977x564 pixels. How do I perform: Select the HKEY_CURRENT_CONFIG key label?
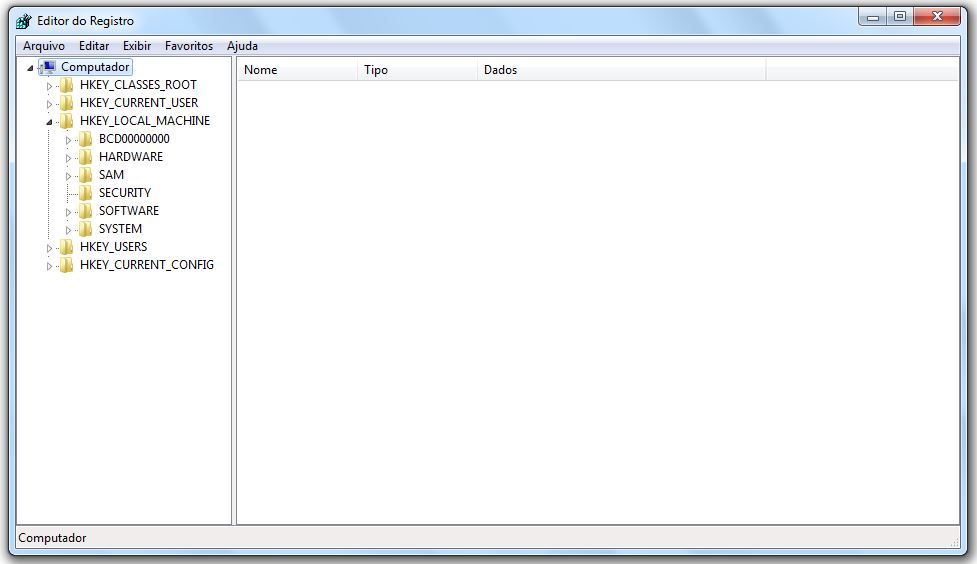point(146,265)
